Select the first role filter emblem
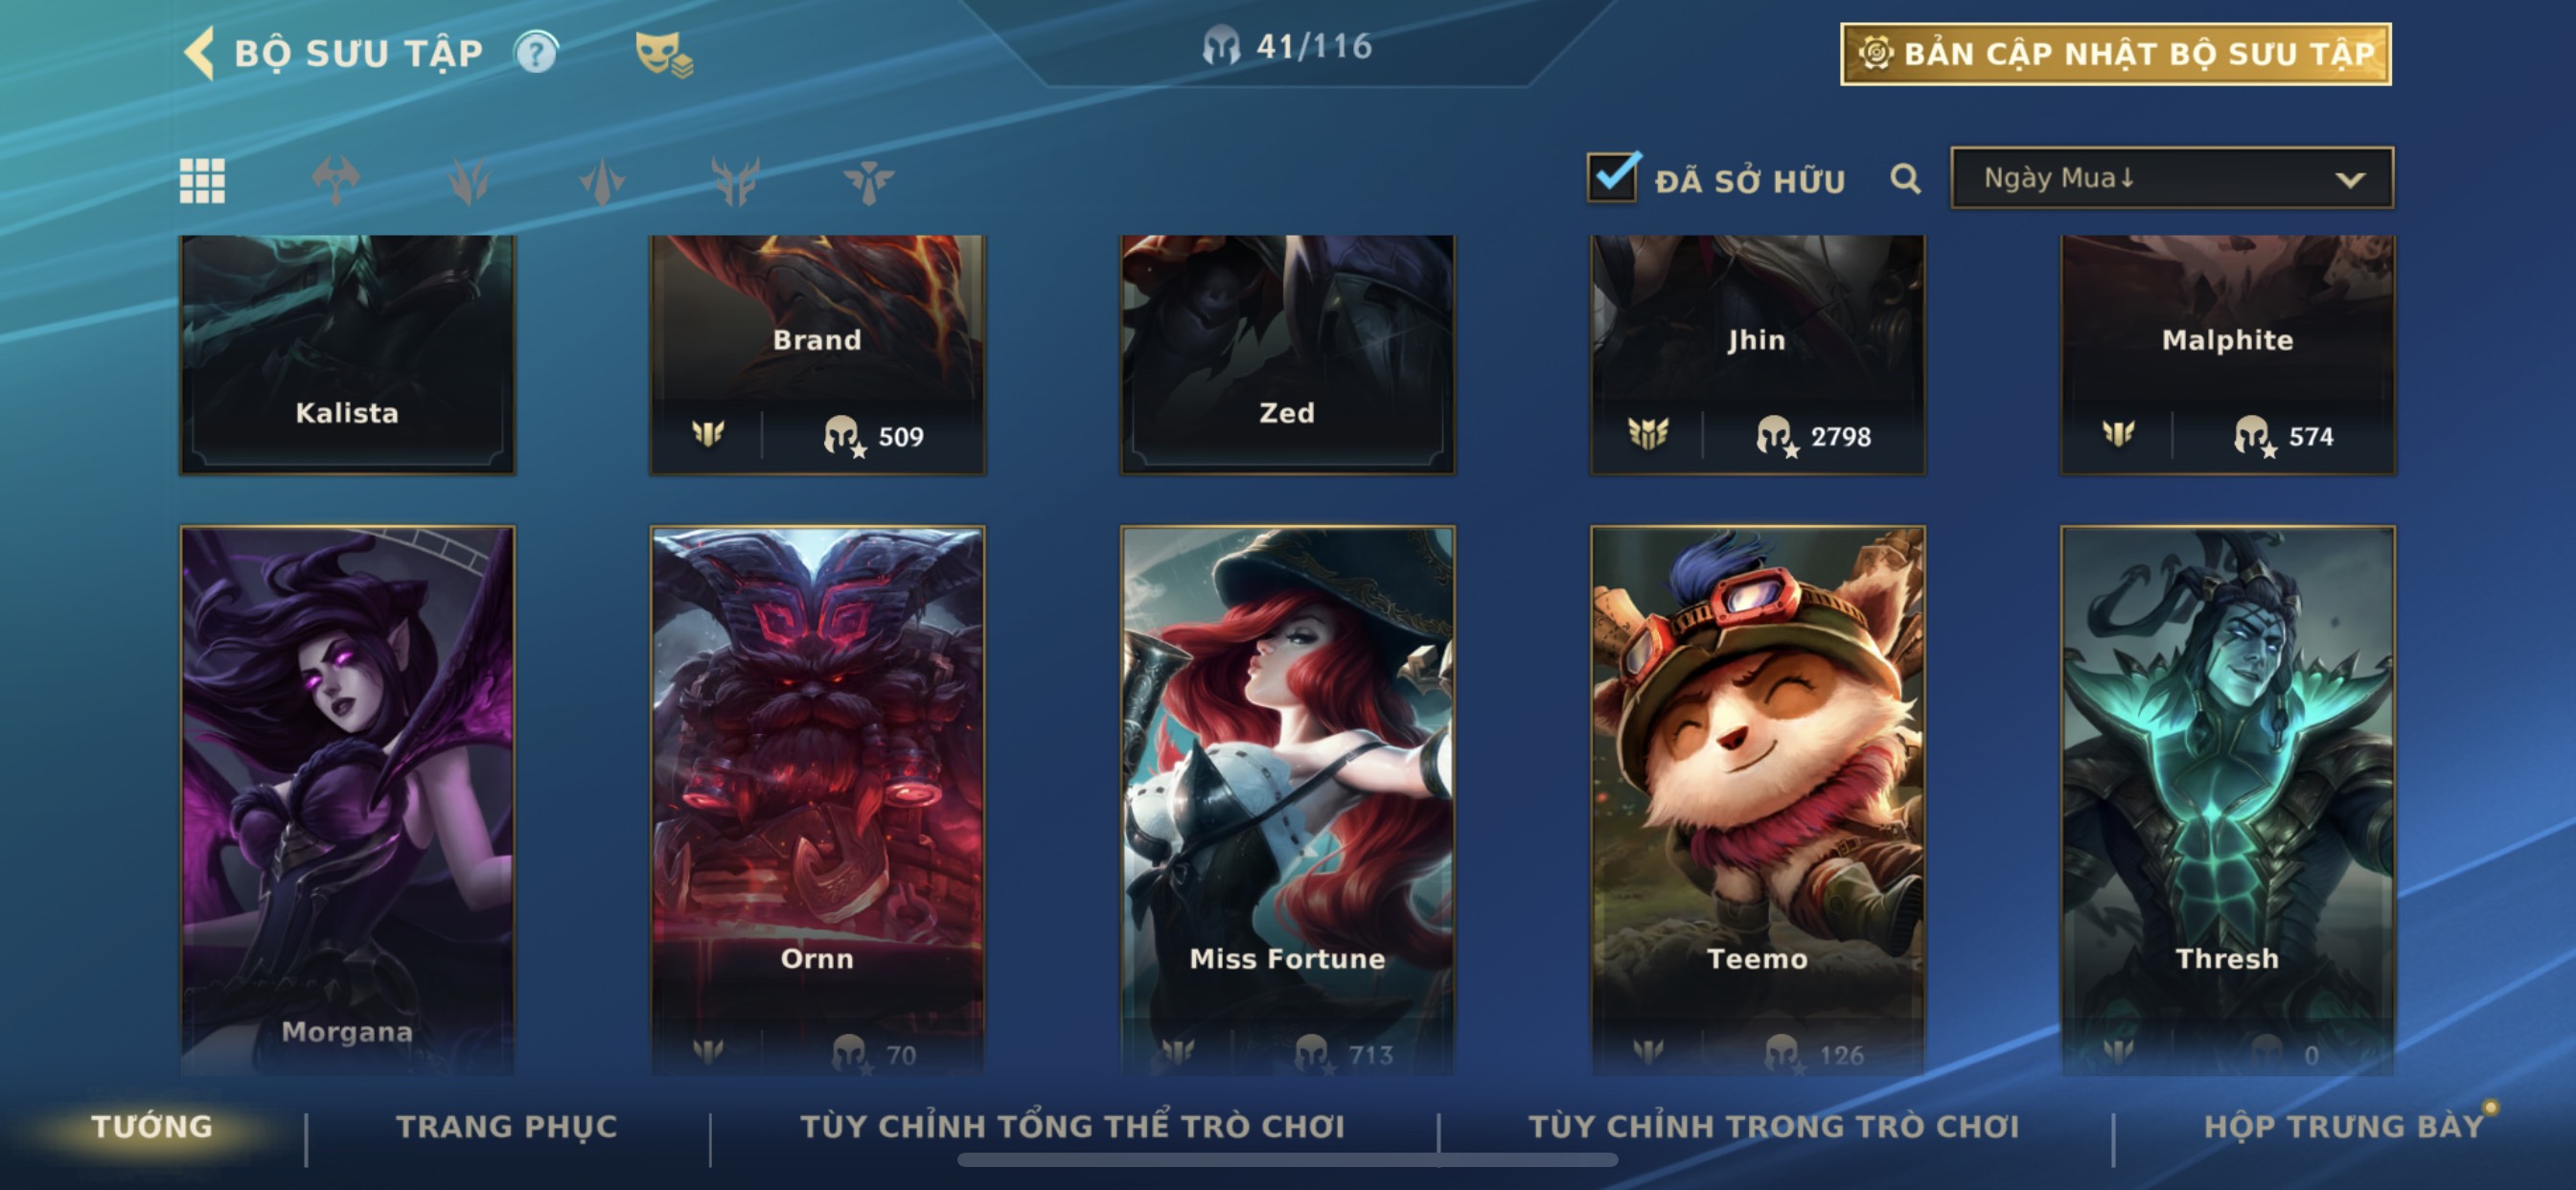 click(x=335, y=181)
